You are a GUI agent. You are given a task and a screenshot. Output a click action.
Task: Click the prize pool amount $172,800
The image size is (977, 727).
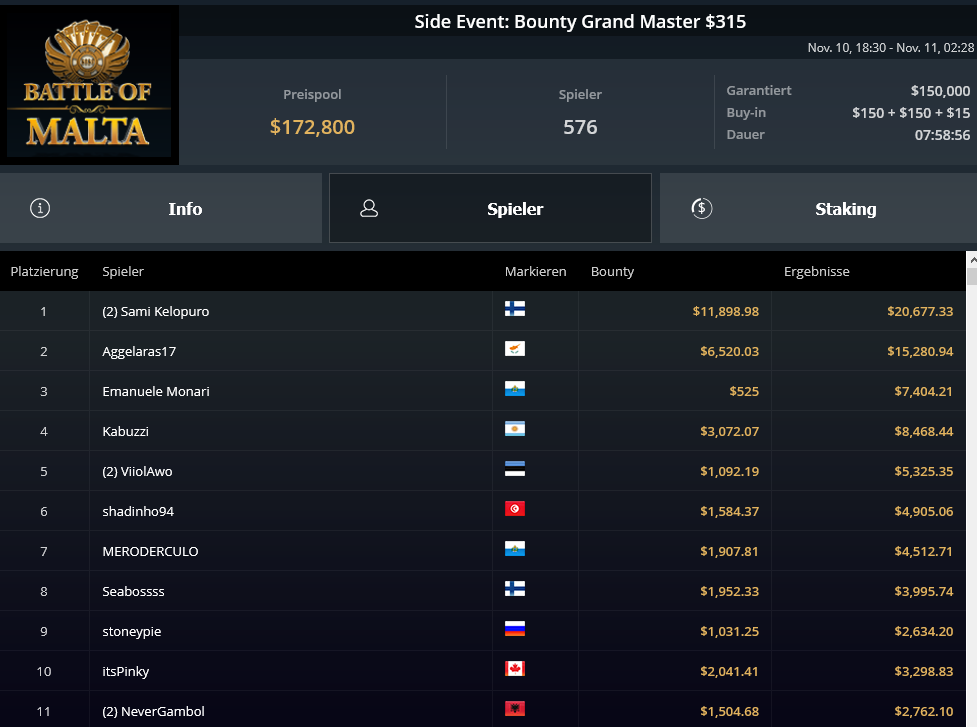(312, 127)
